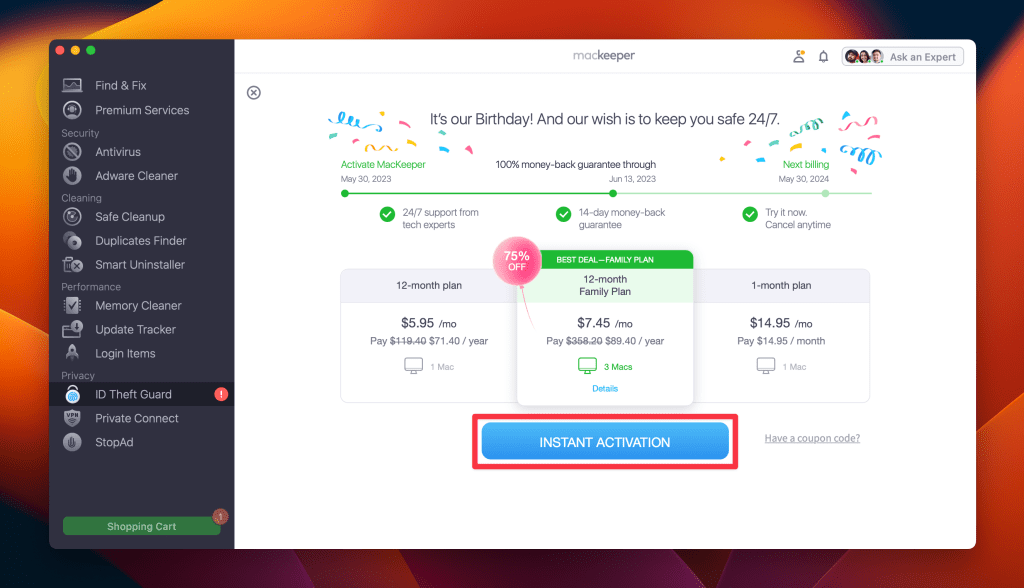Select the Adware Cleaner hand icon

[x=72, y=176]
